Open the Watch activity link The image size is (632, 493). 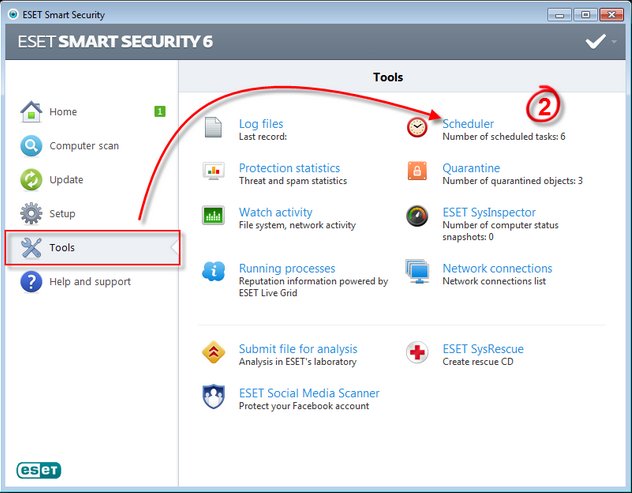tap(276, 212)
